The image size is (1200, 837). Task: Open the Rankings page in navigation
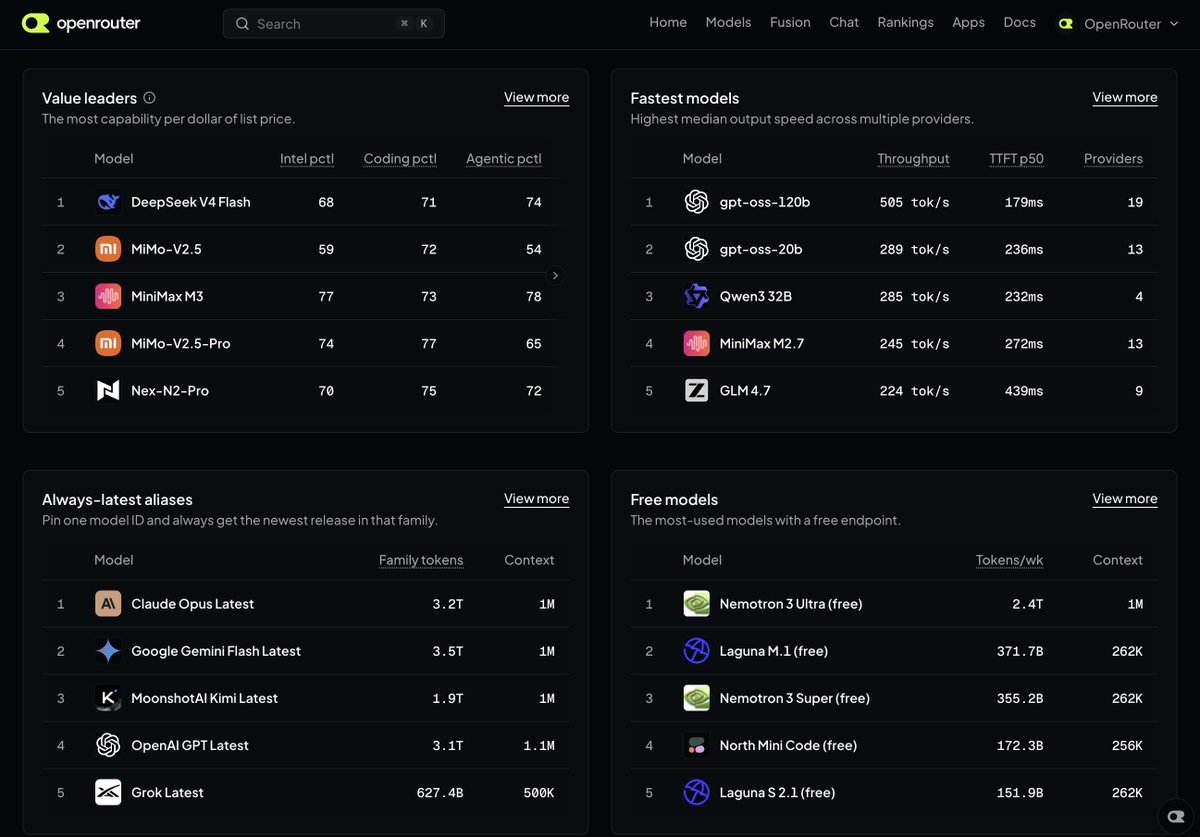[905, 22]
